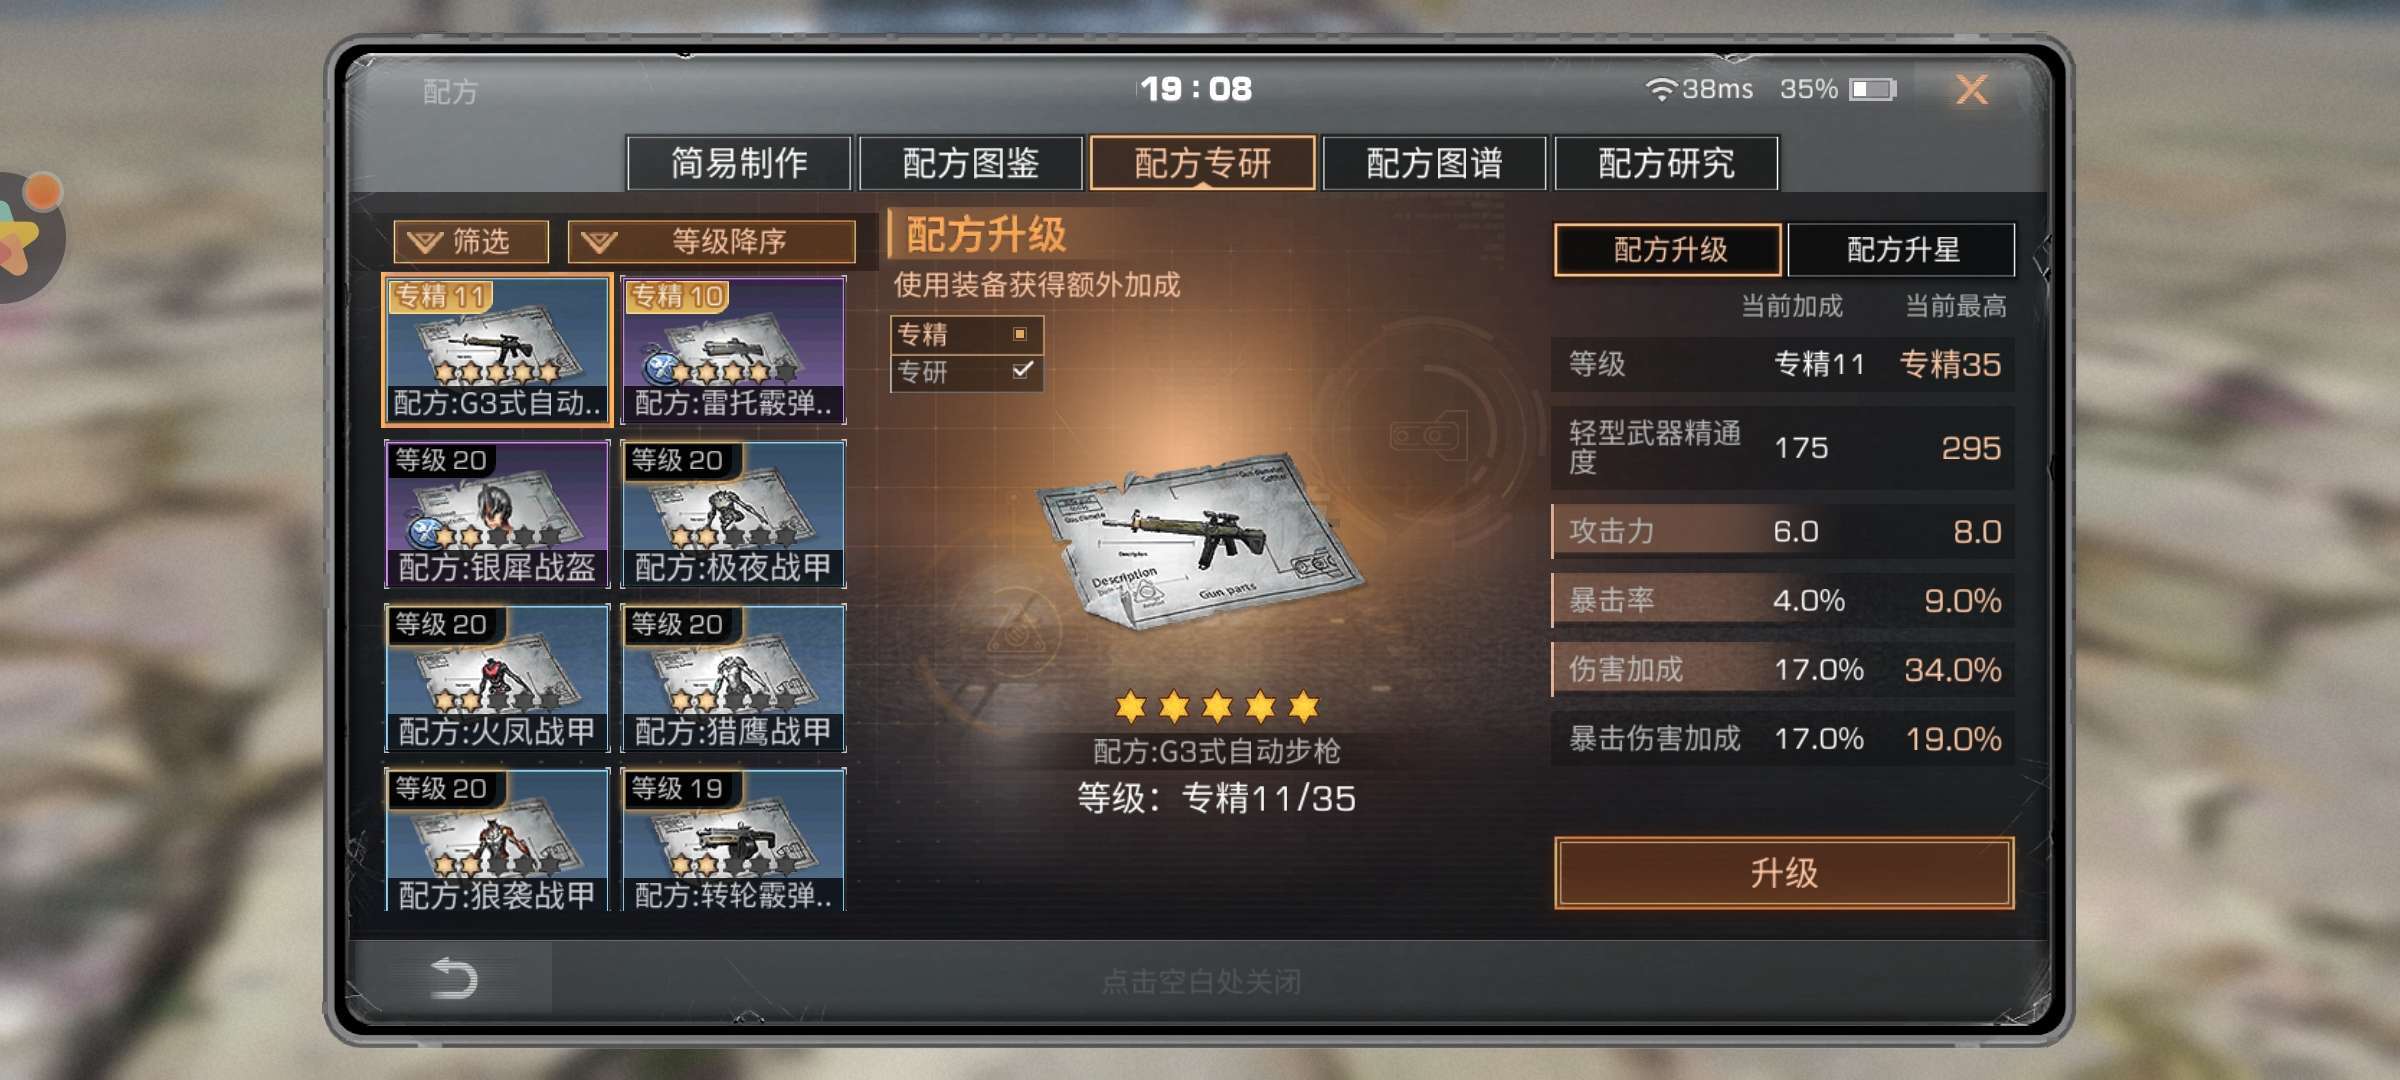Choose the 转轮霰弹 recipe icon
The width and height of the screenshot is (2400, 1080).
(733, 840)
